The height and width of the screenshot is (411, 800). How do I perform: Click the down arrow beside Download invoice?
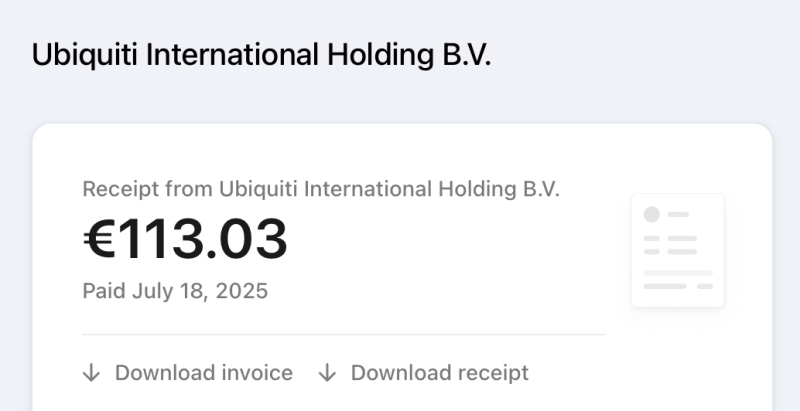point(91,373)
